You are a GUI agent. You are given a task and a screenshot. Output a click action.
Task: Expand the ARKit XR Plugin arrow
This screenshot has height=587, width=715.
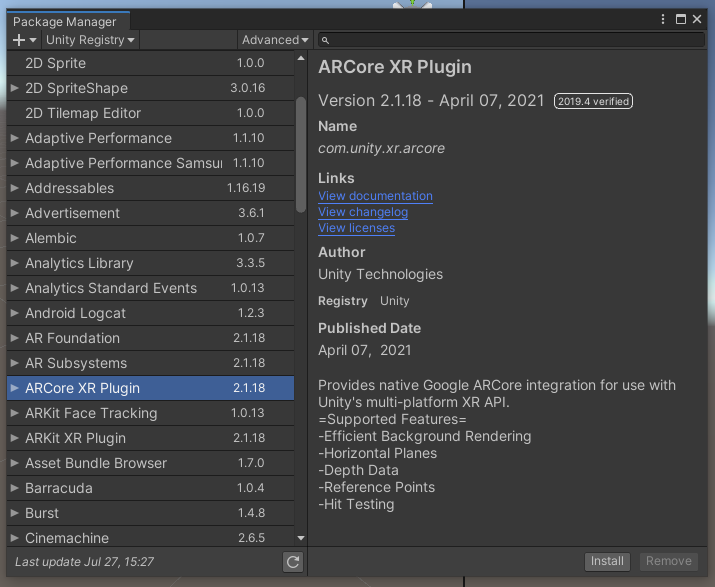pyautogui.click(x=15, y=438)
